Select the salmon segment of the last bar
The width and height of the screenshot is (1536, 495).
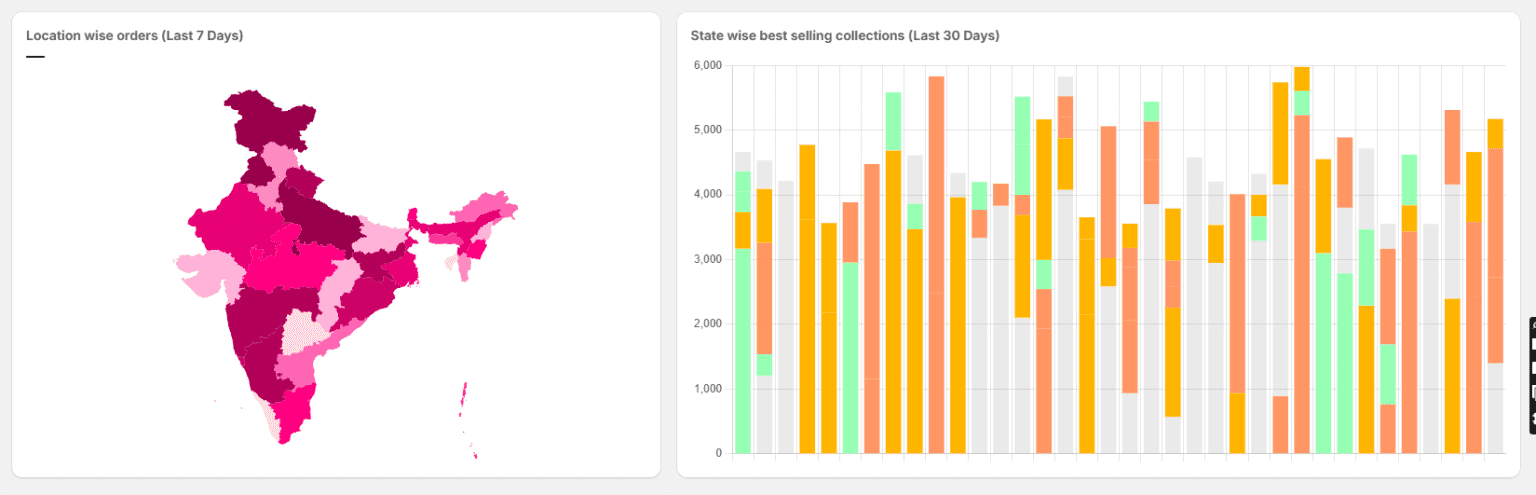click(x=1495, y=256)
